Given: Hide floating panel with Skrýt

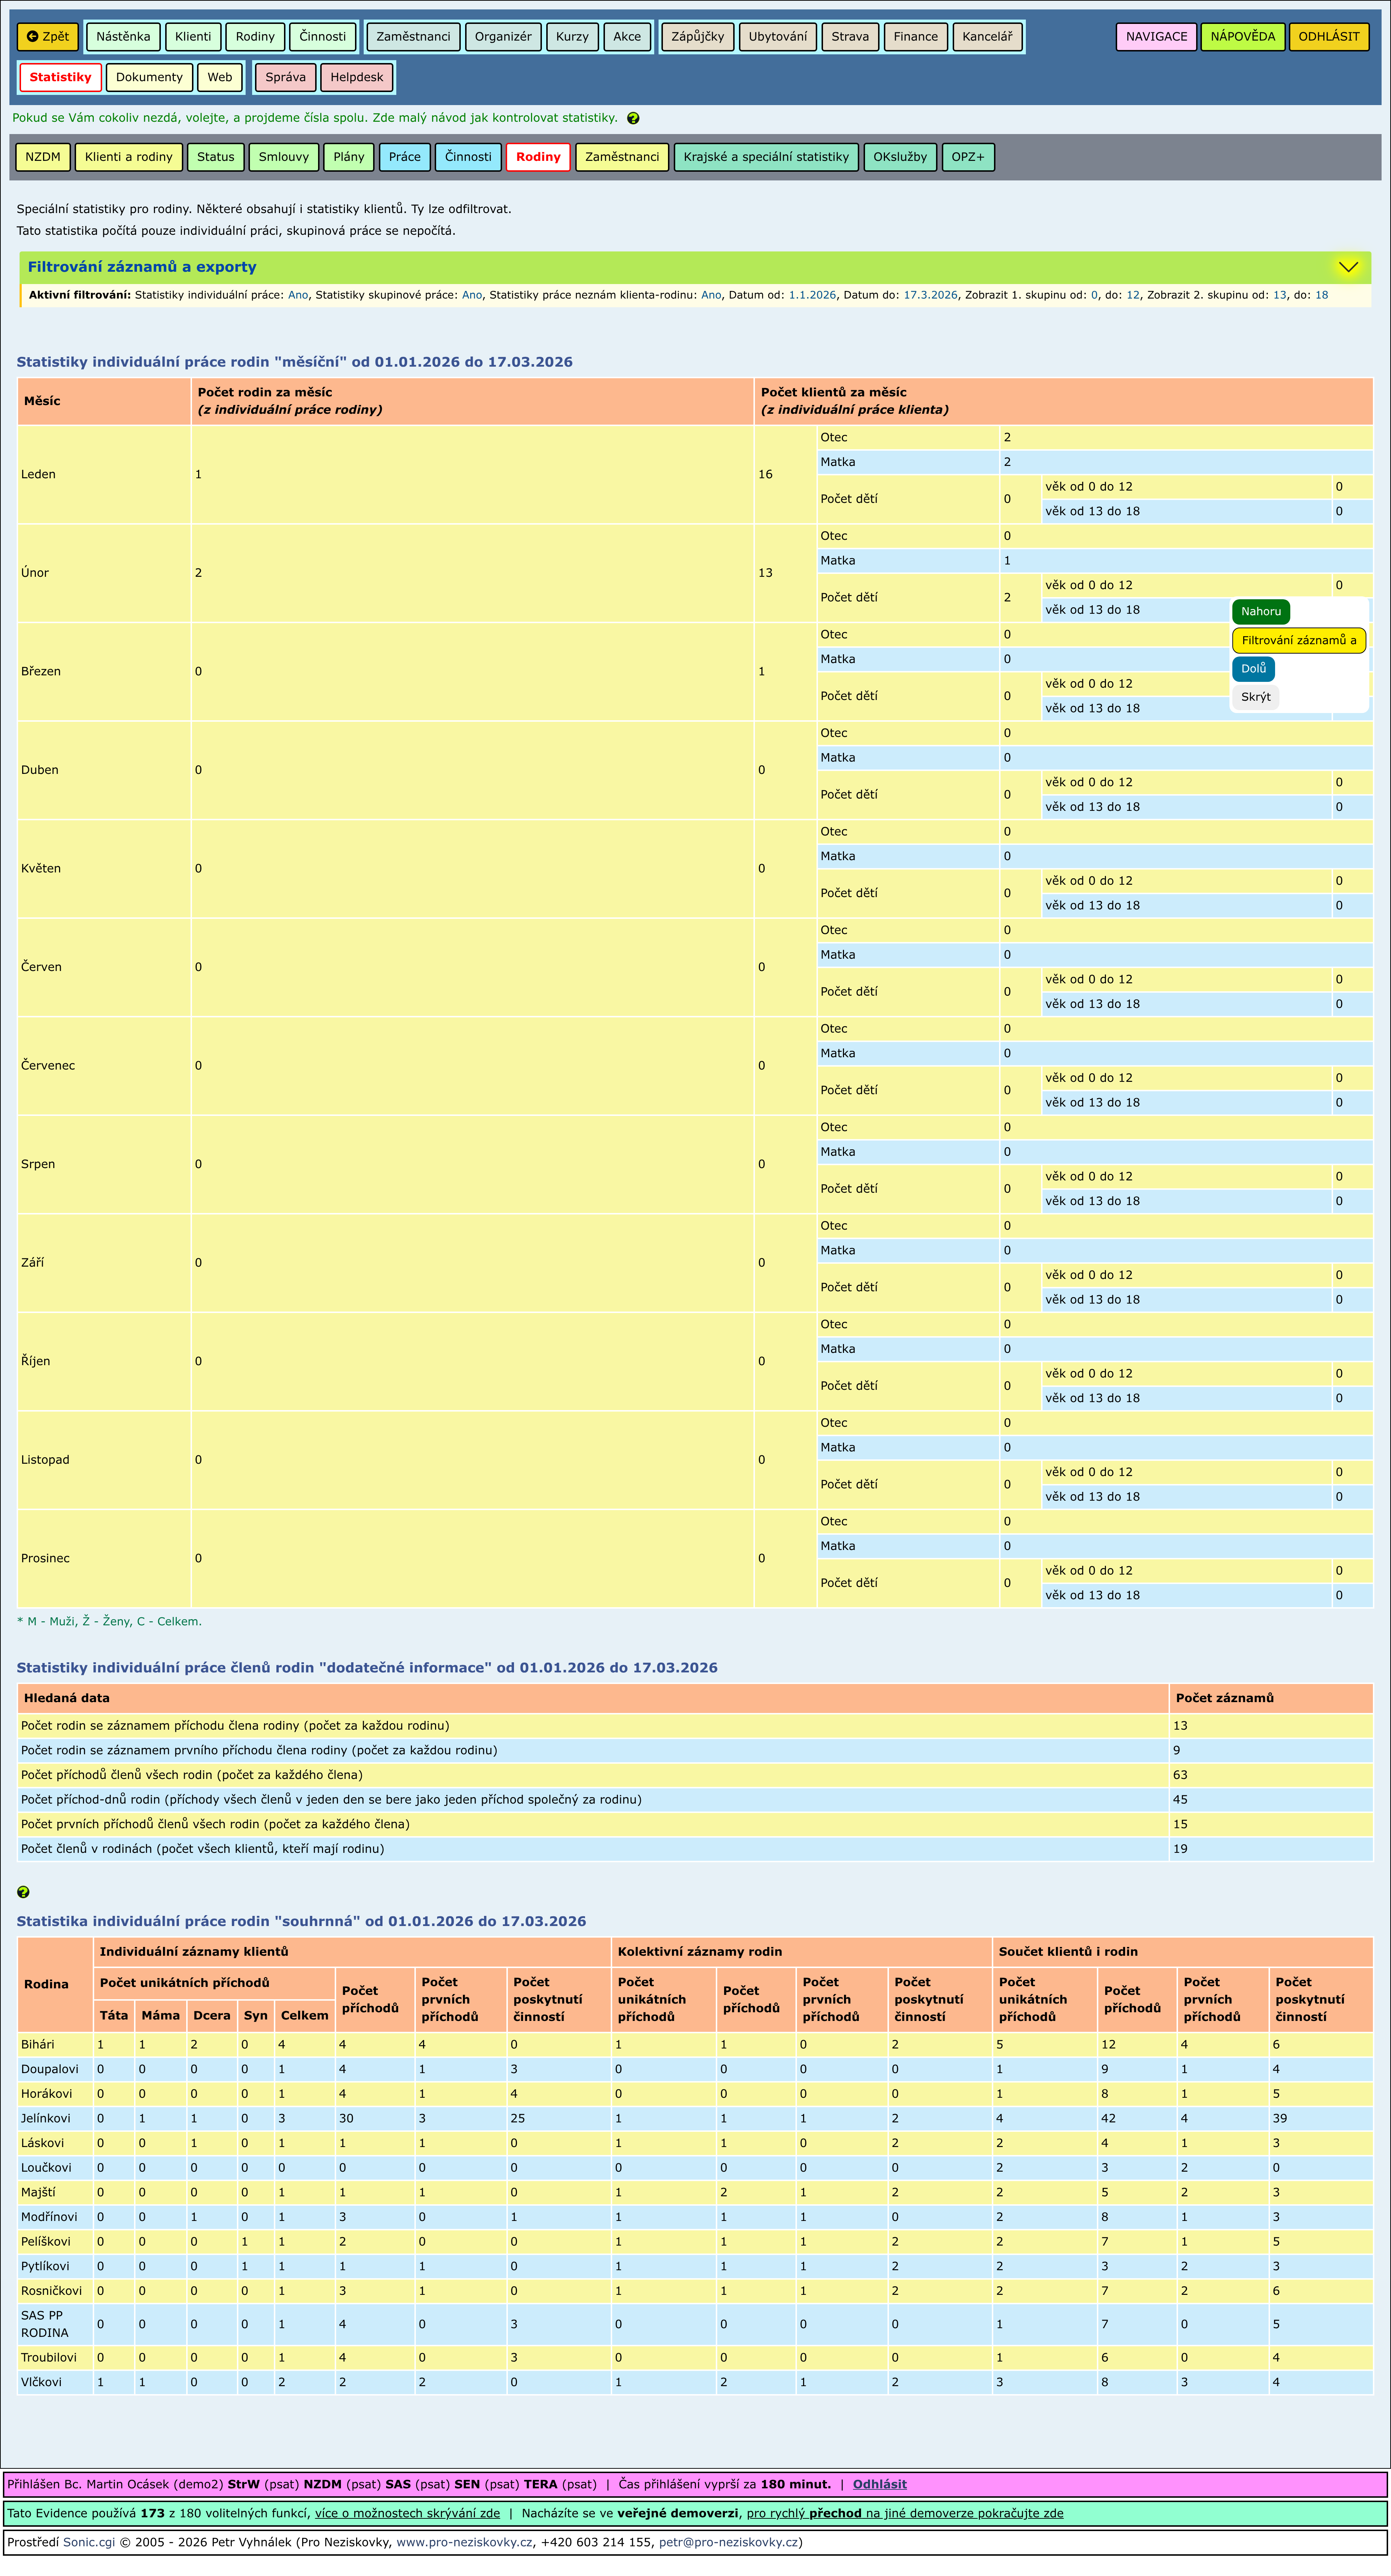Looking at the screenshot, I should [1255, 697].
